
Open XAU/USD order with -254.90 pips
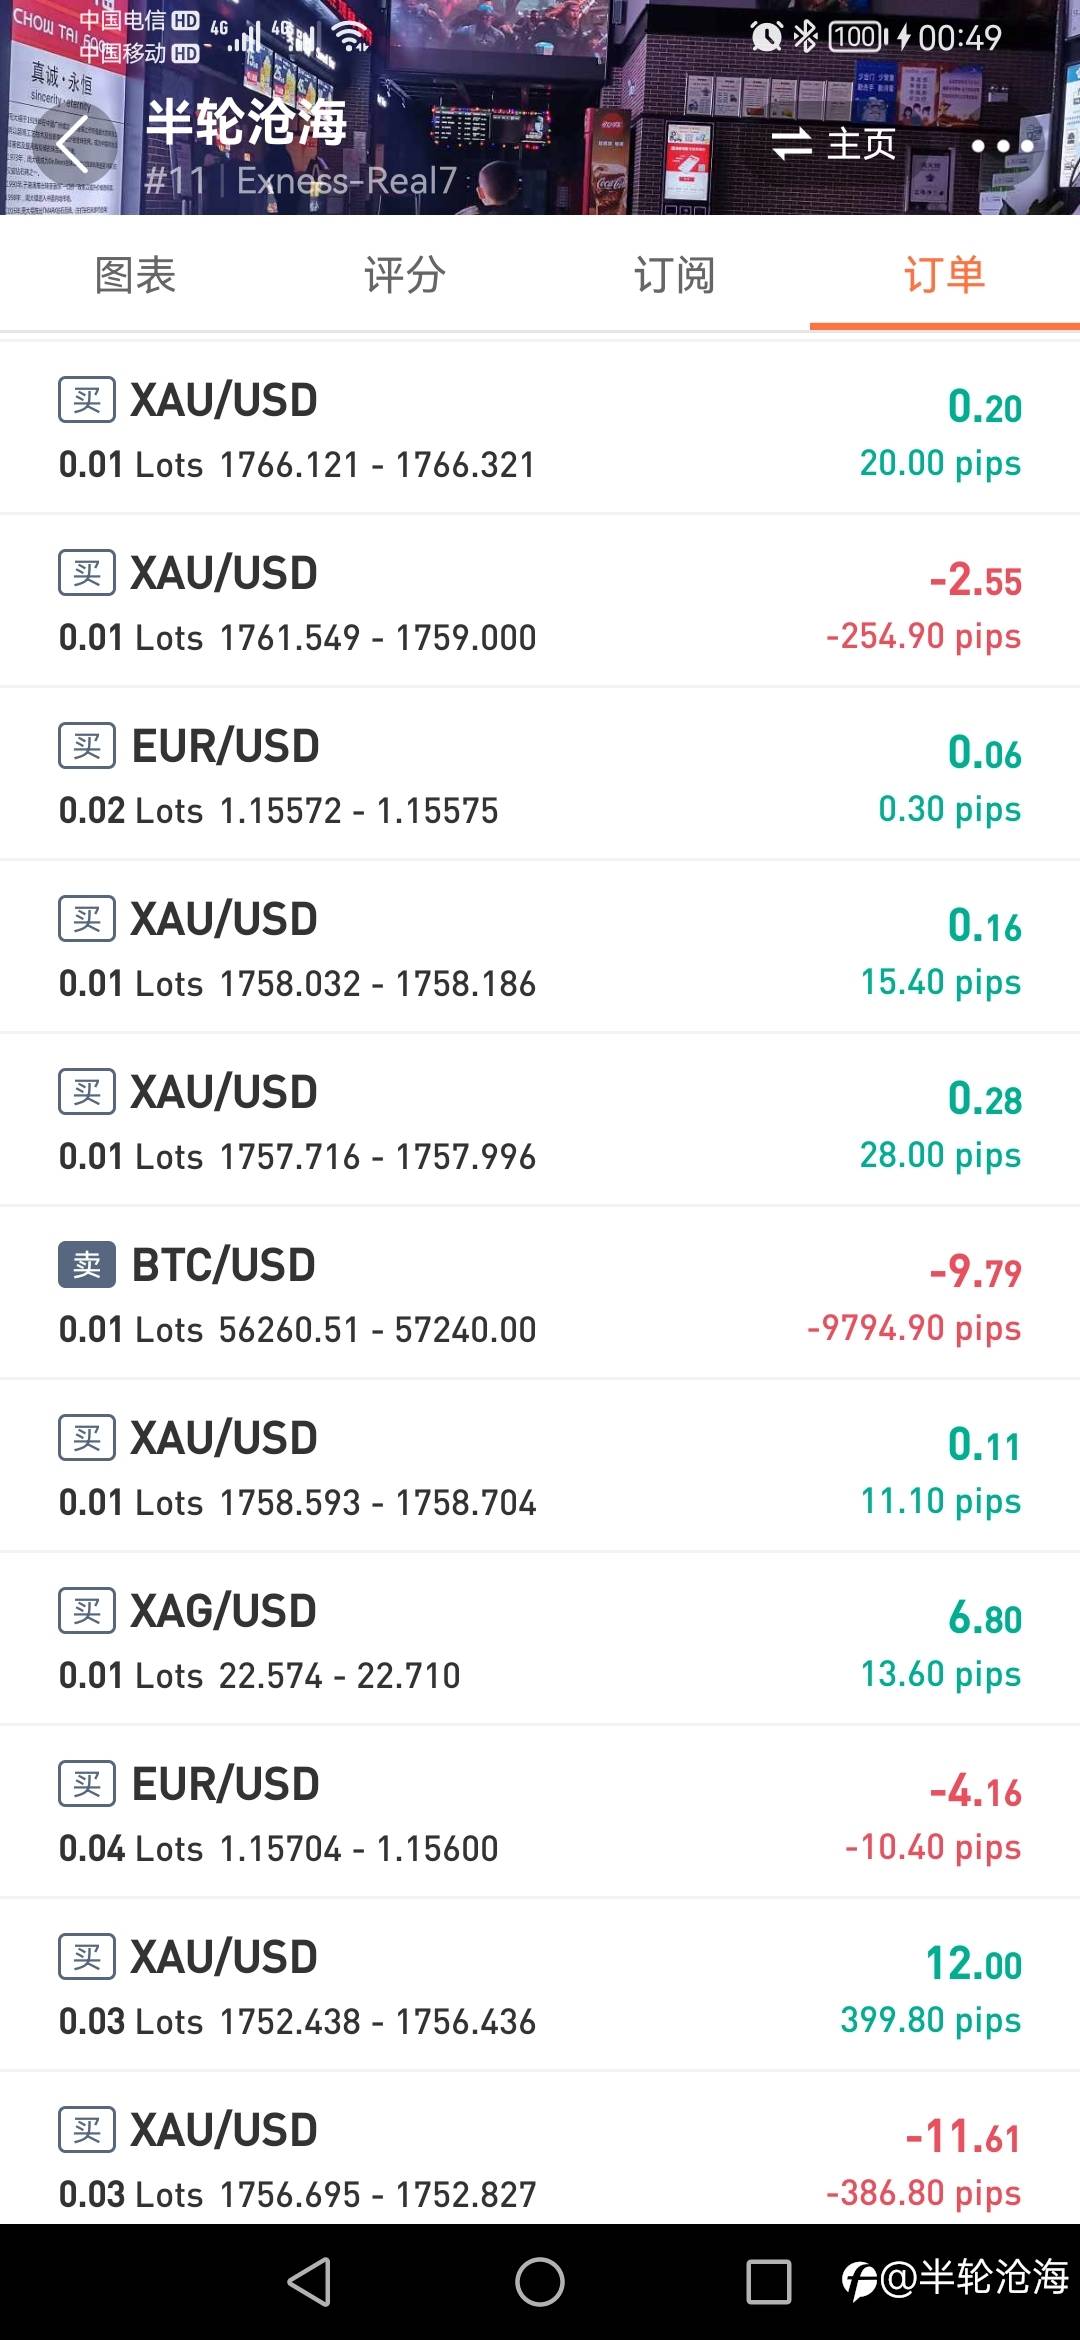[540, 602]
